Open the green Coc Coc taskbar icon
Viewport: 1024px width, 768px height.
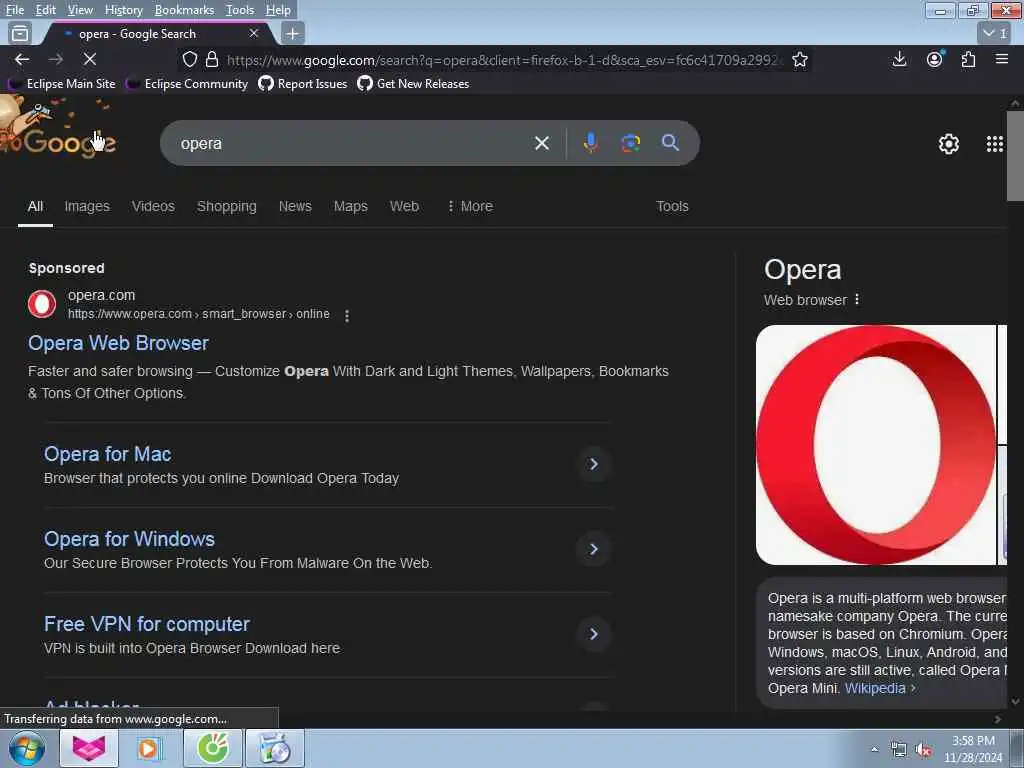[213, 748]
